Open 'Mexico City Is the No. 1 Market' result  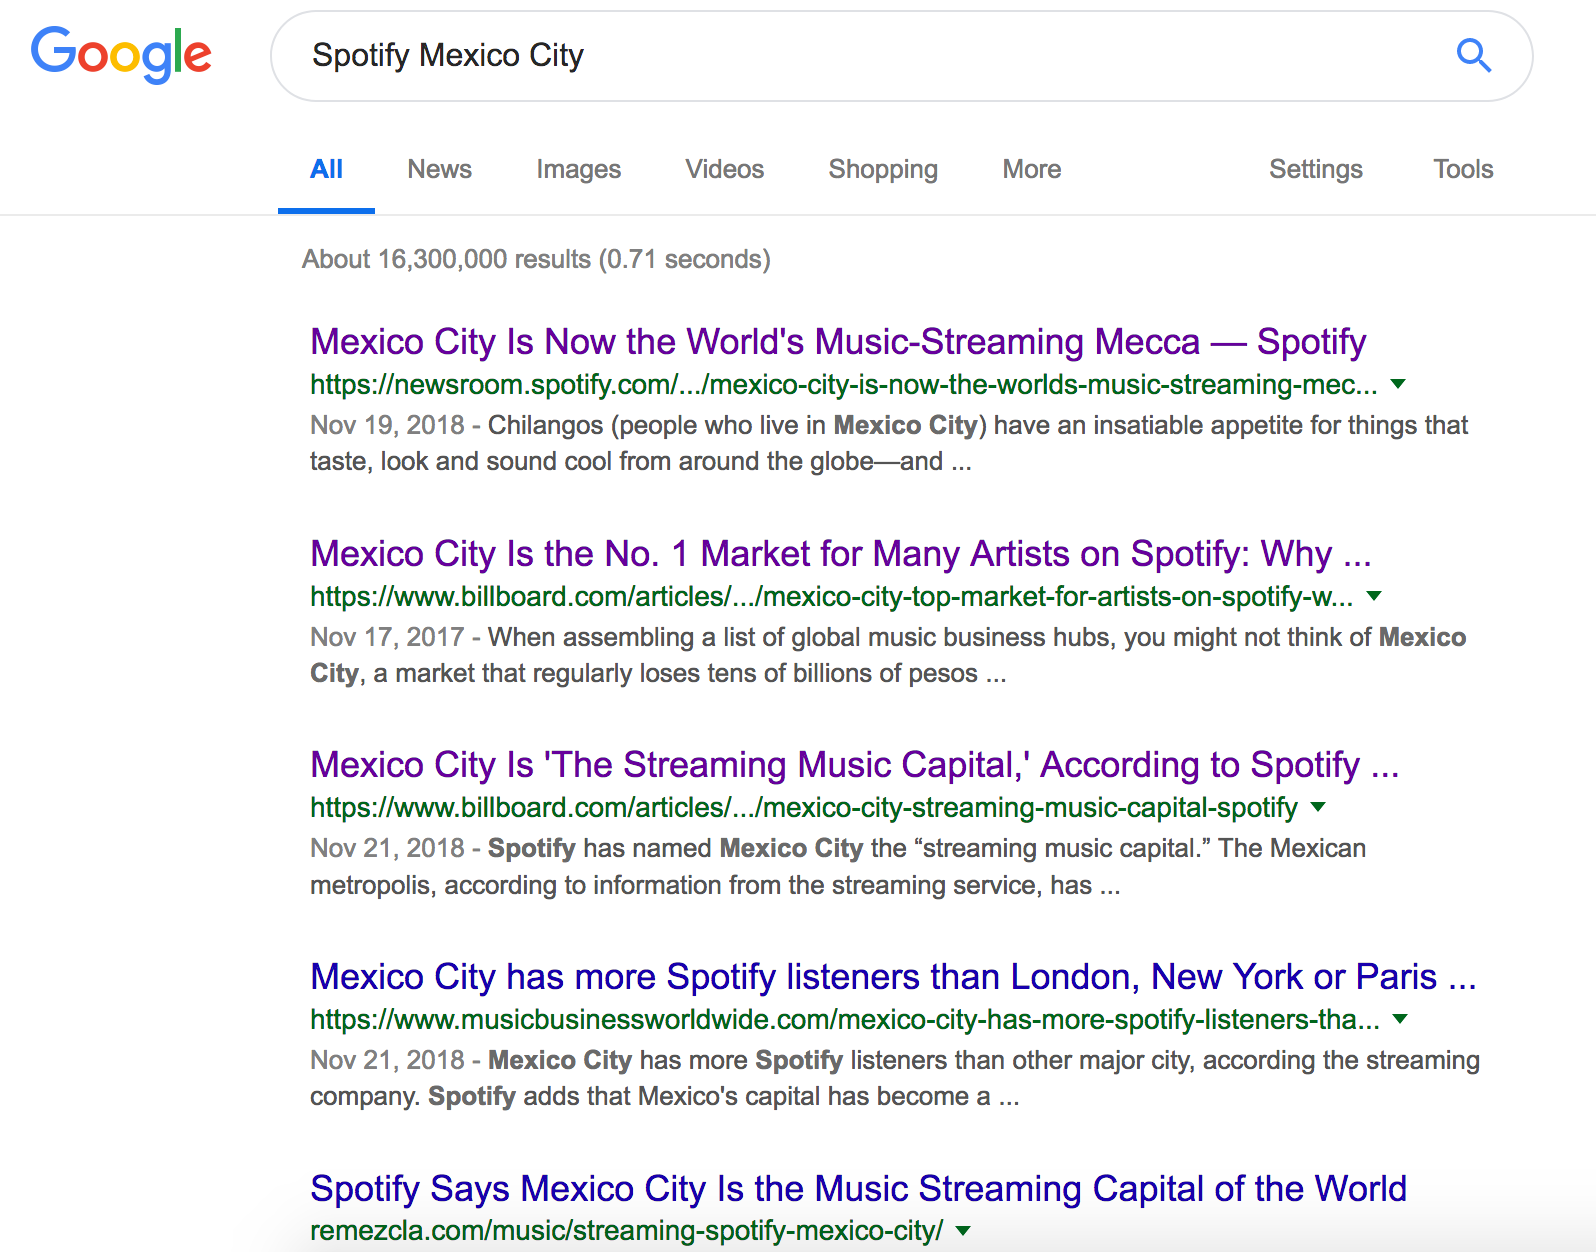[x=840, y=554]
